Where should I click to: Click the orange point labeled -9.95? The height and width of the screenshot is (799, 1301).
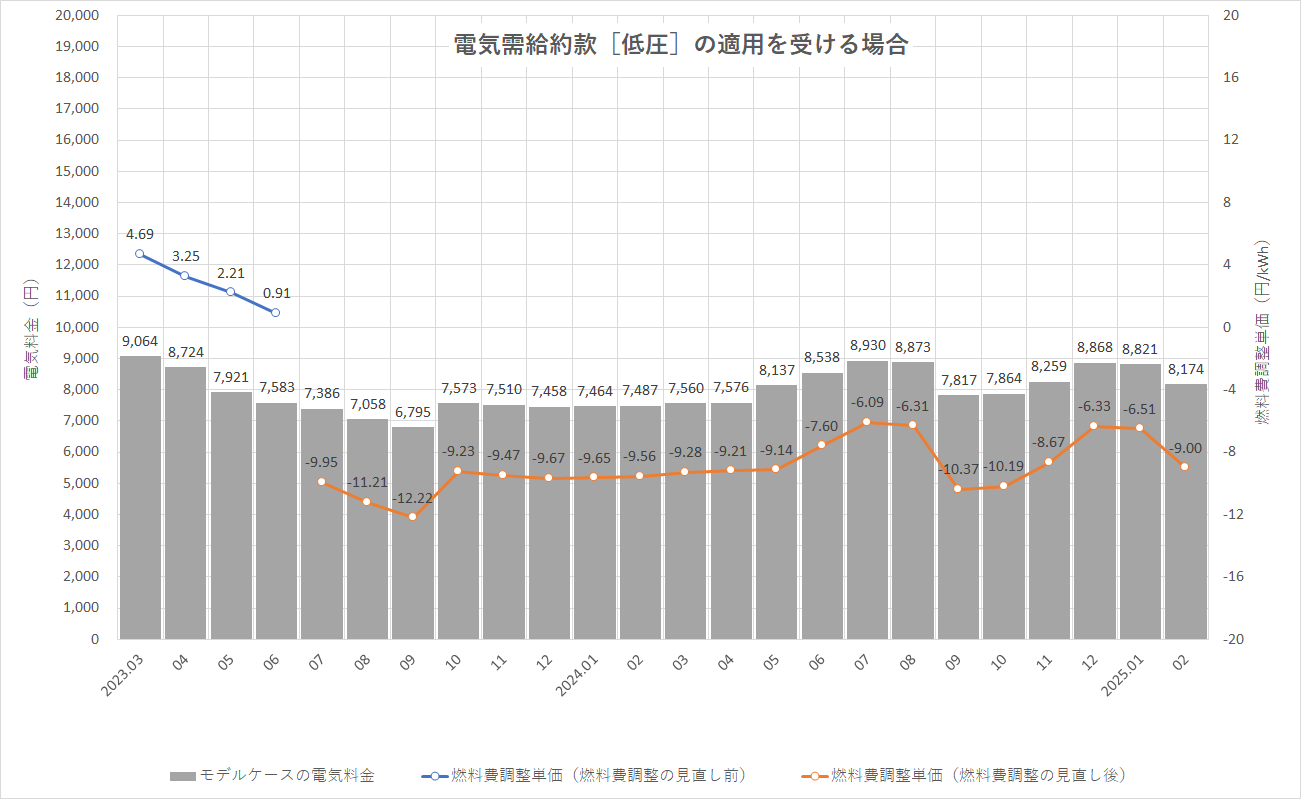[322, 482]
